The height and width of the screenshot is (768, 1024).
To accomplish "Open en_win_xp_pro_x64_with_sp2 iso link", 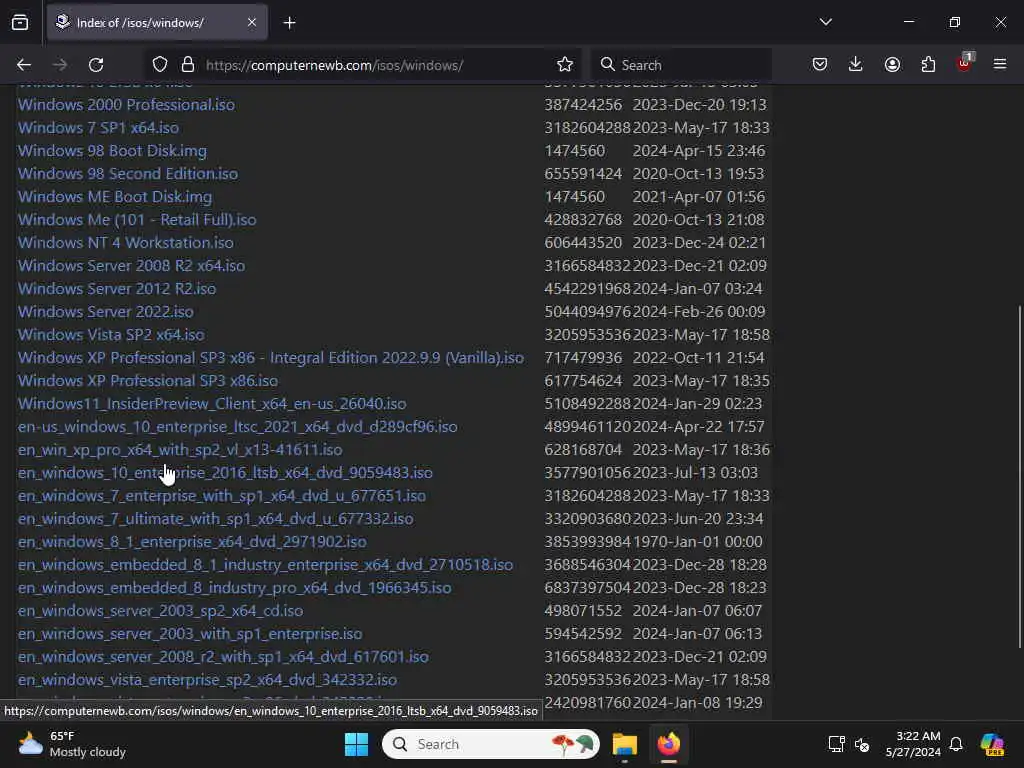I will point(180,449).
